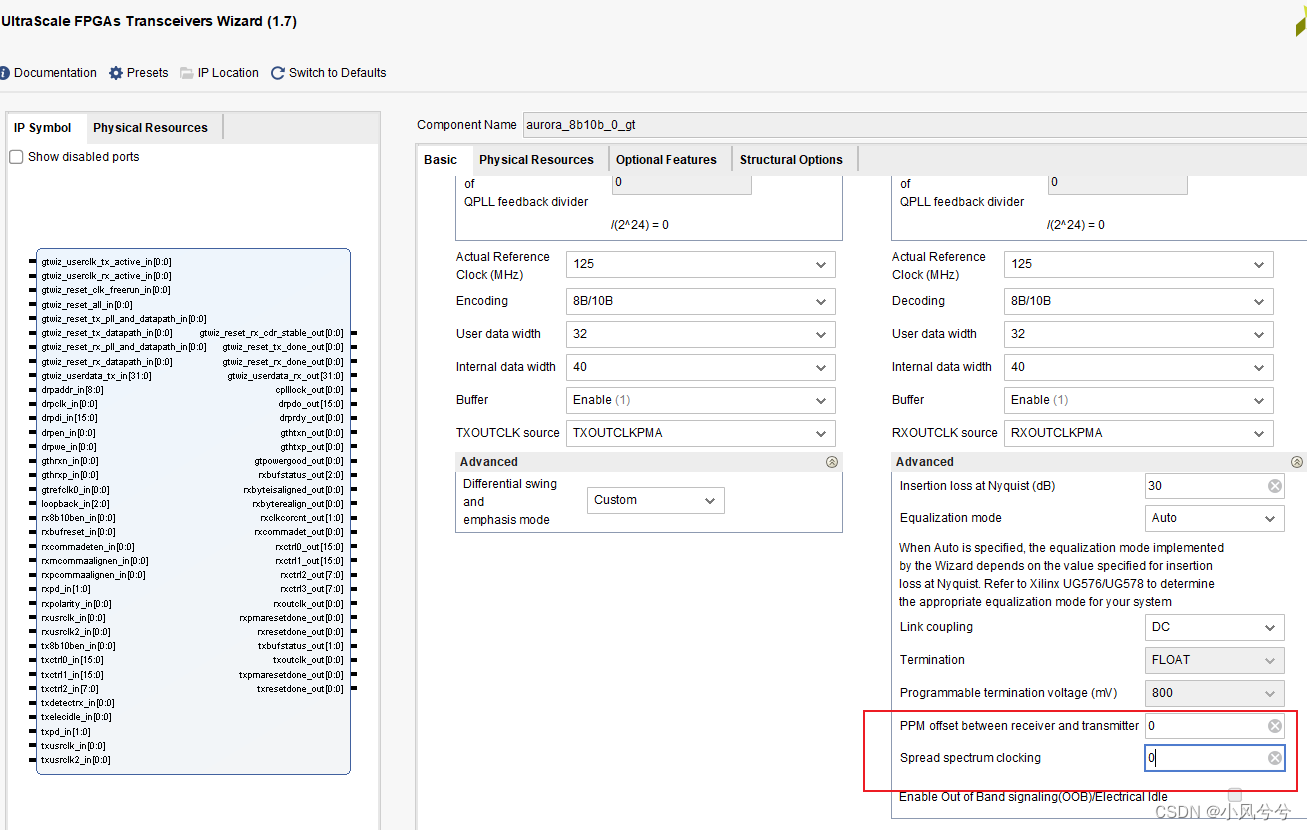Open Programmable termination voltage dropdown
Image resolution: width=1307 pixels, height=830 pixels.
1215,693
